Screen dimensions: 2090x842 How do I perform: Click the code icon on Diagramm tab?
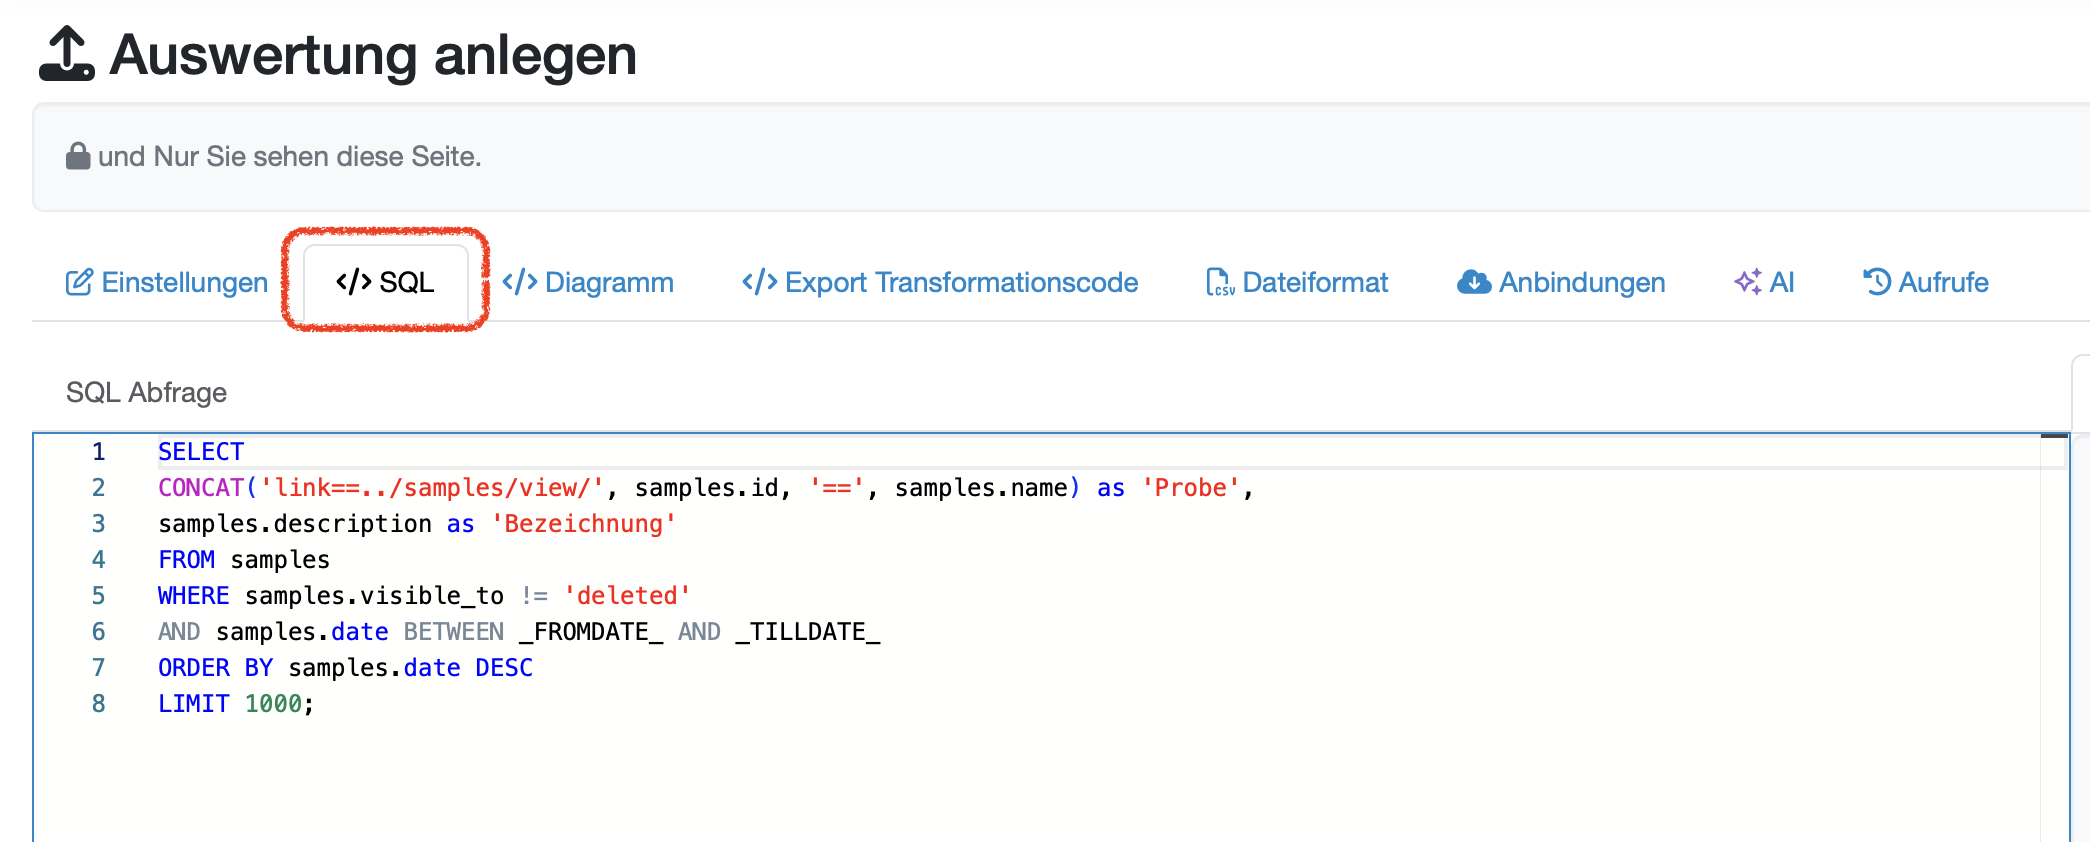519,283
